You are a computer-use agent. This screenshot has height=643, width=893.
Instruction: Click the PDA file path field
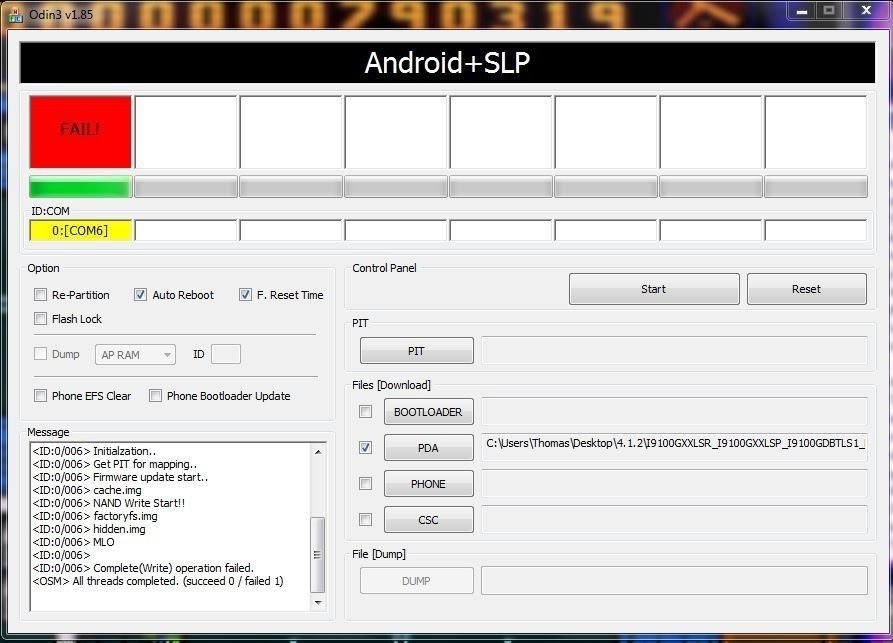[674, 447]
